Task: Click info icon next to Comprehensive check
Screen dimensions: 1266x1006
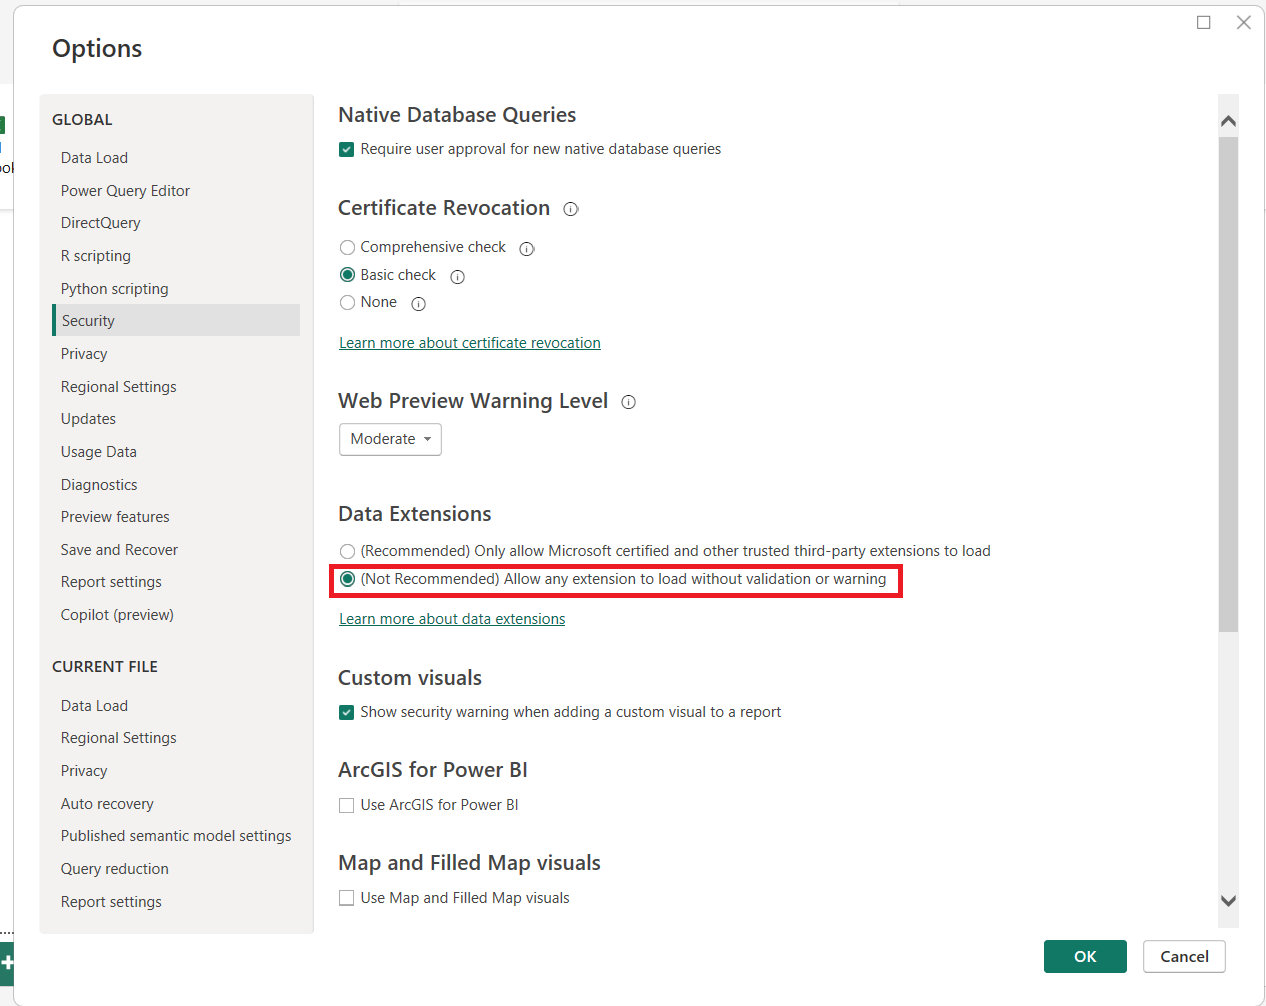Action: [527, 249]
